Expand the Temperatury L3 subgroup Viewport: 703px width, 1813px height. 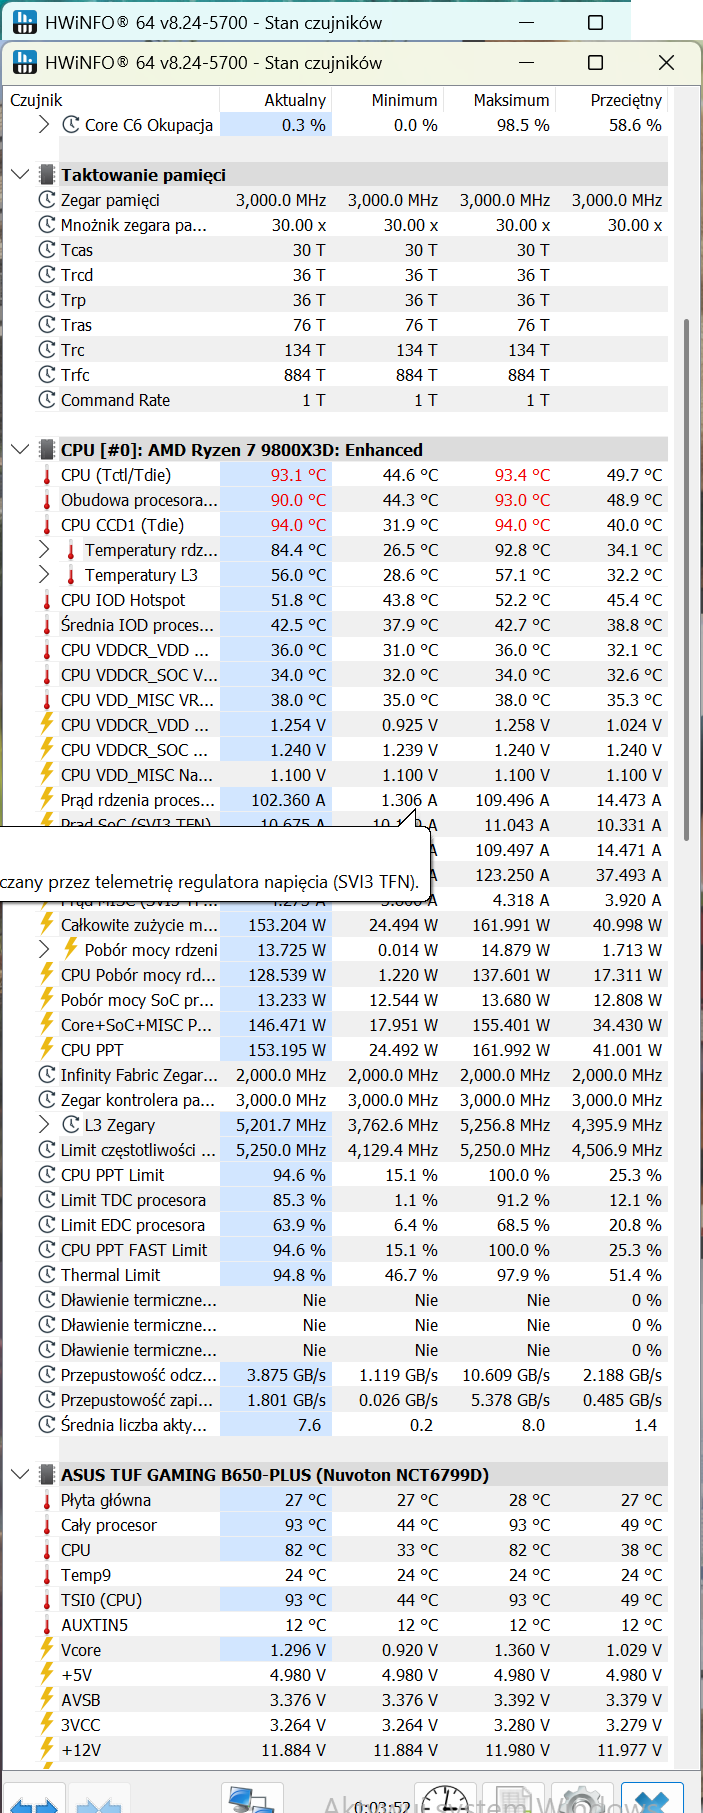tap(44, 575)
